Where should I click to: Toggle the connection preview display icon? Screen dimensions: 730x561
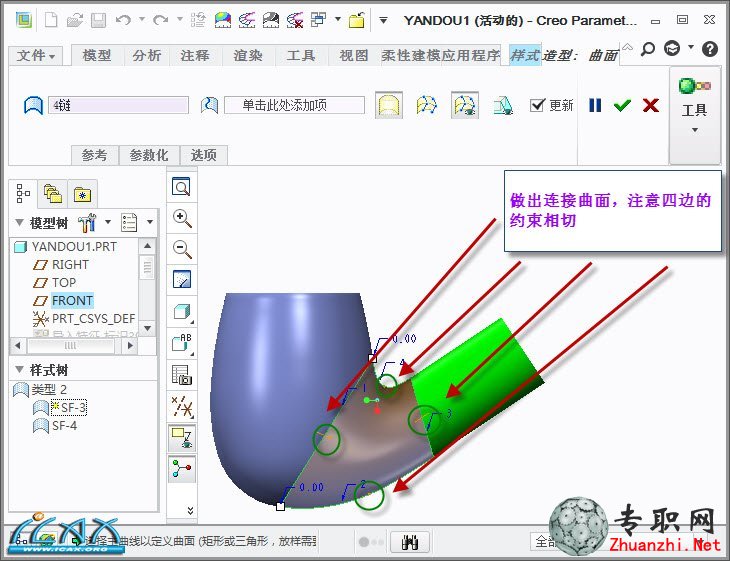(x=465, y=105)
